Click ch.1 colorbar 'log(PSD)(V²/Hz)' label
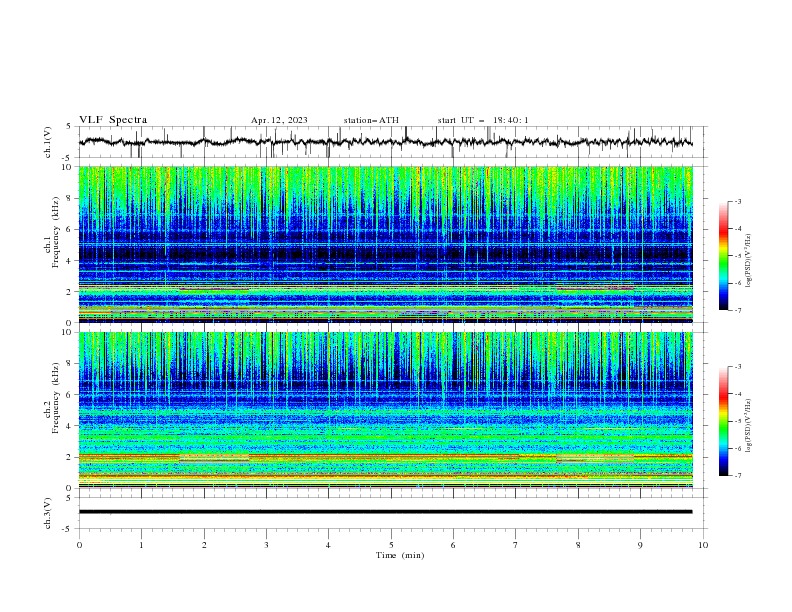792x612 pixels. click(749, 261)
